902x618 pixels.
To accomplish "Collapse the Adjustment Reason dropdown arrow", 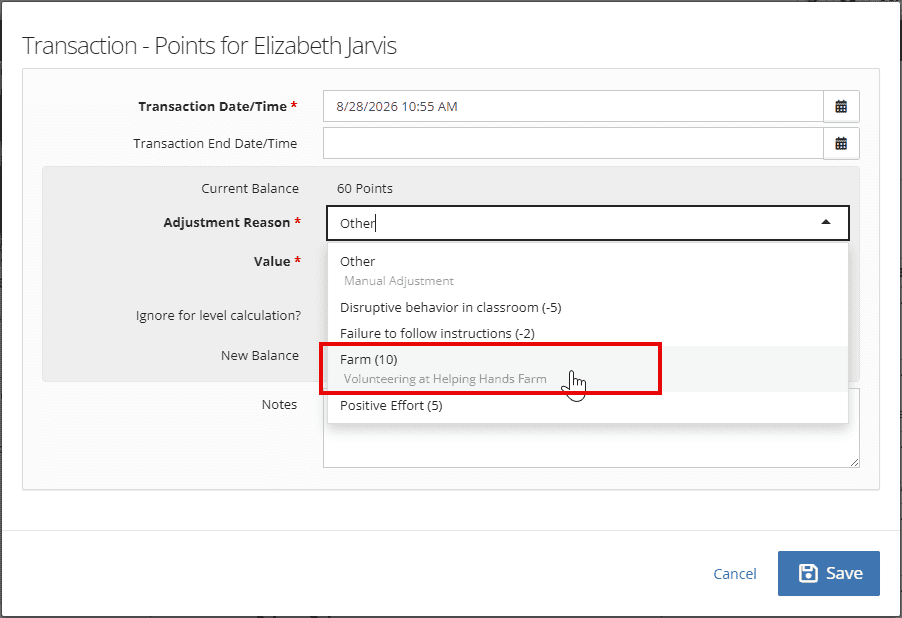I will point(825,223).
